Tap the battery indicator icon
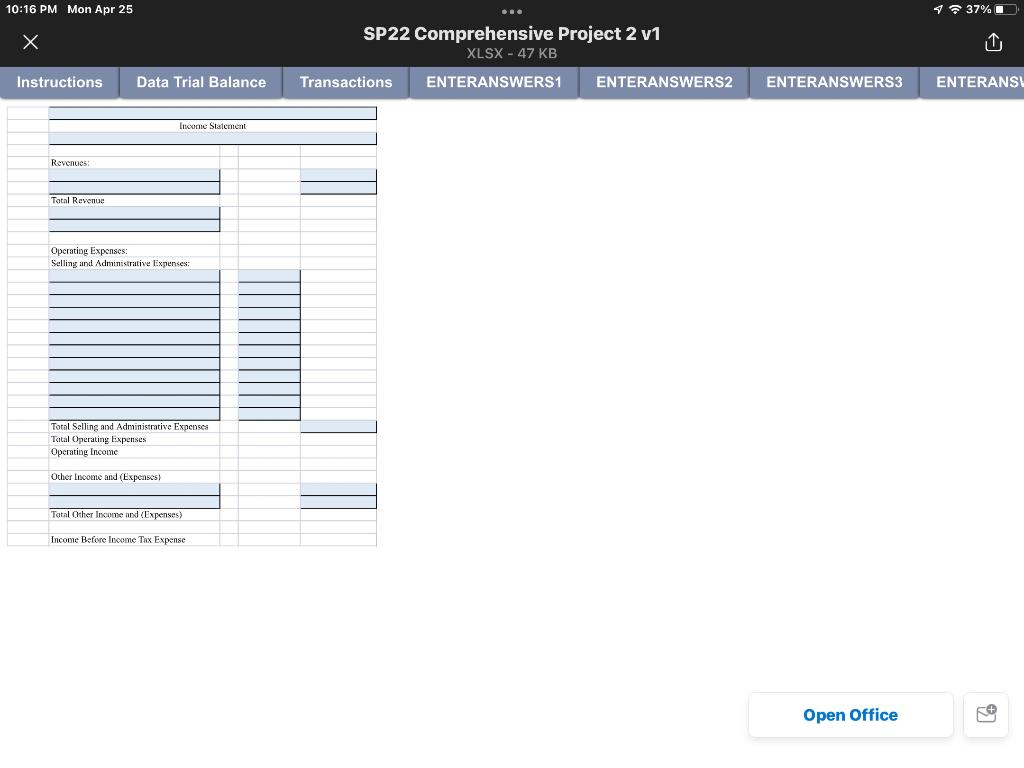The image size is (1024, 768). [1006, 9]
